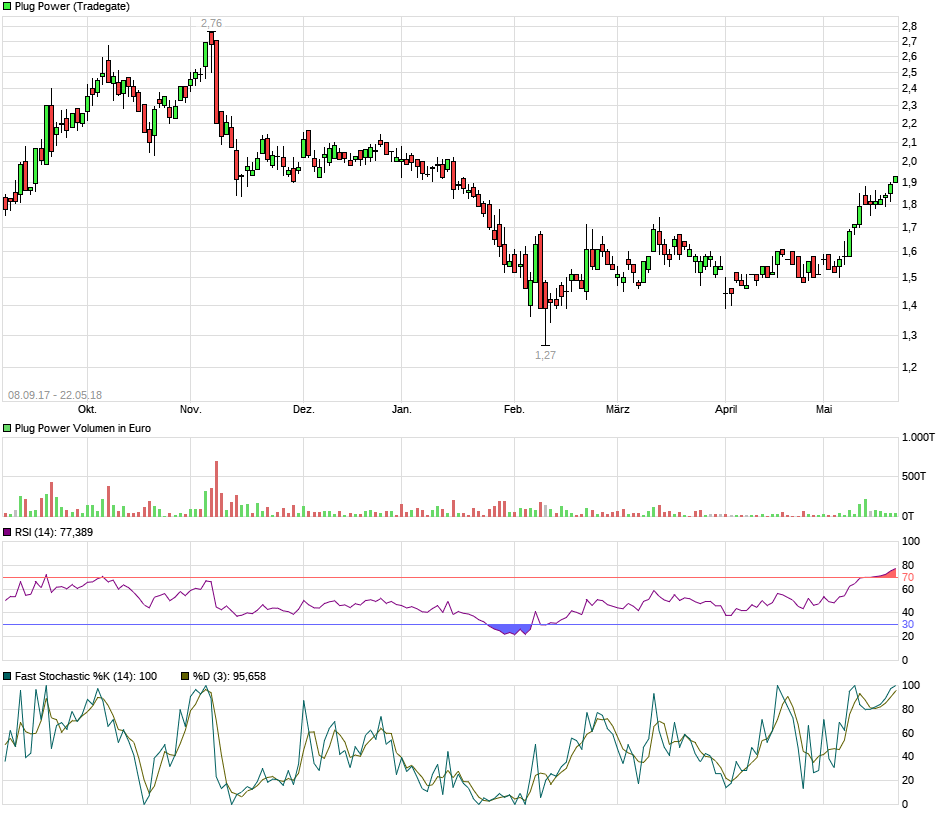The image size is (940, 814).
Task: Click the 'RSI (14): 77,389' label
Action: [54, 532]
